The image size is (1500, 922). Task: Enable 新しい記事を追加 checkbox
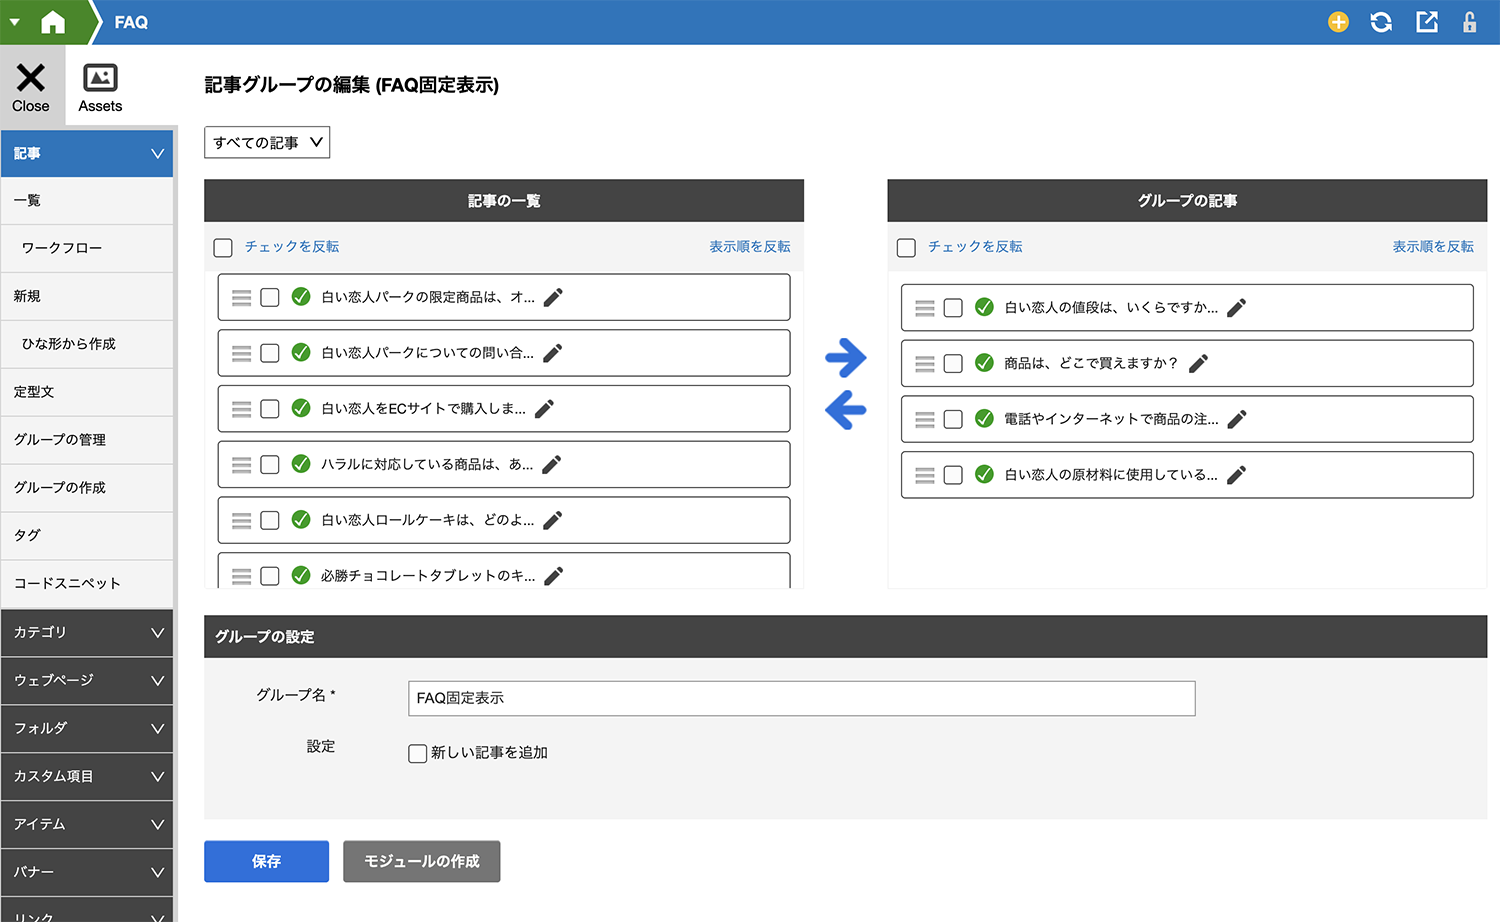[x=418, y=753]
